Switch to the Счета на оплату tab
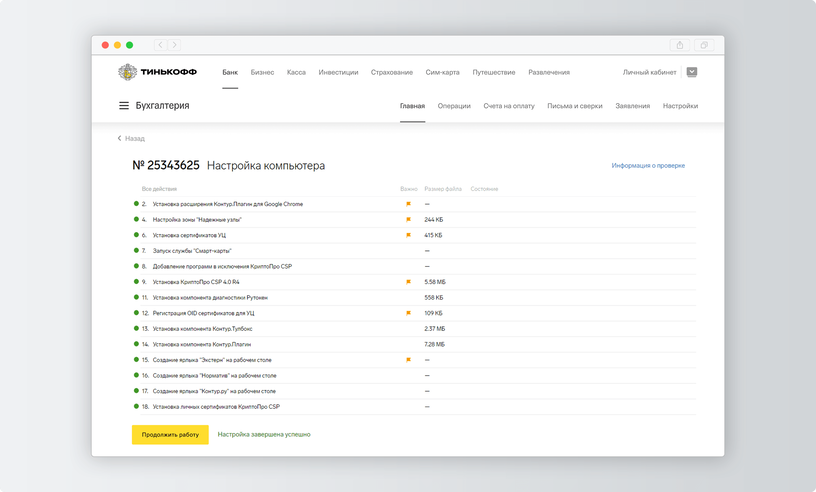 pyautogui.click(x=509, y=106)
